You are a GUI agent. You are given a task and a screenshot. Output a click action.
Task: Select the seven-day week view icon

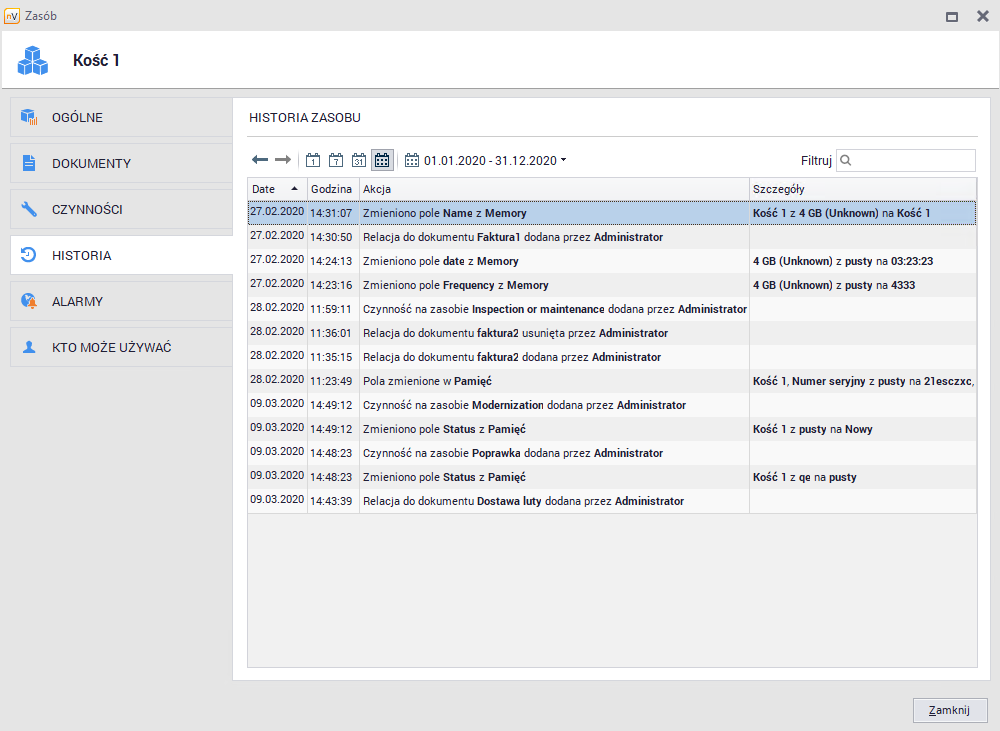[x=336, y=160]
